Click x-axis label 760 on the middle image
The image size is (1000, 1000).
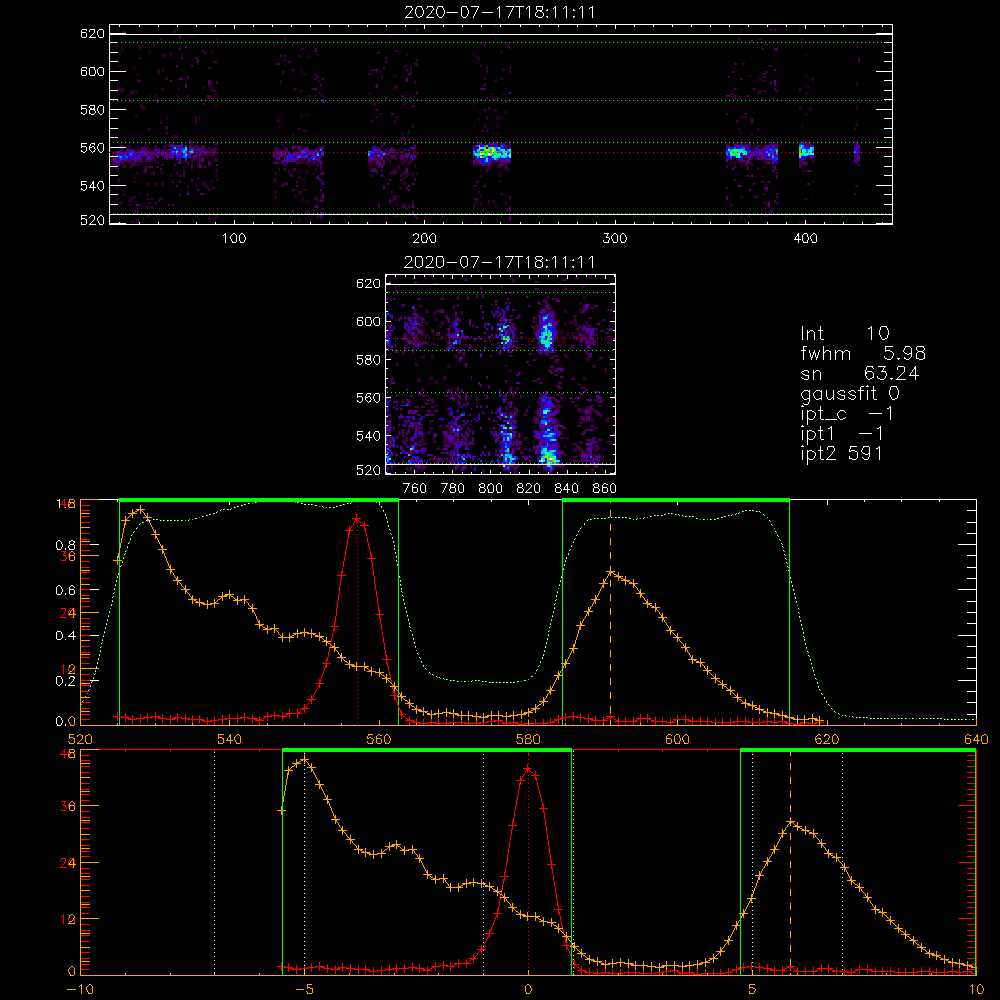[415, 489]
